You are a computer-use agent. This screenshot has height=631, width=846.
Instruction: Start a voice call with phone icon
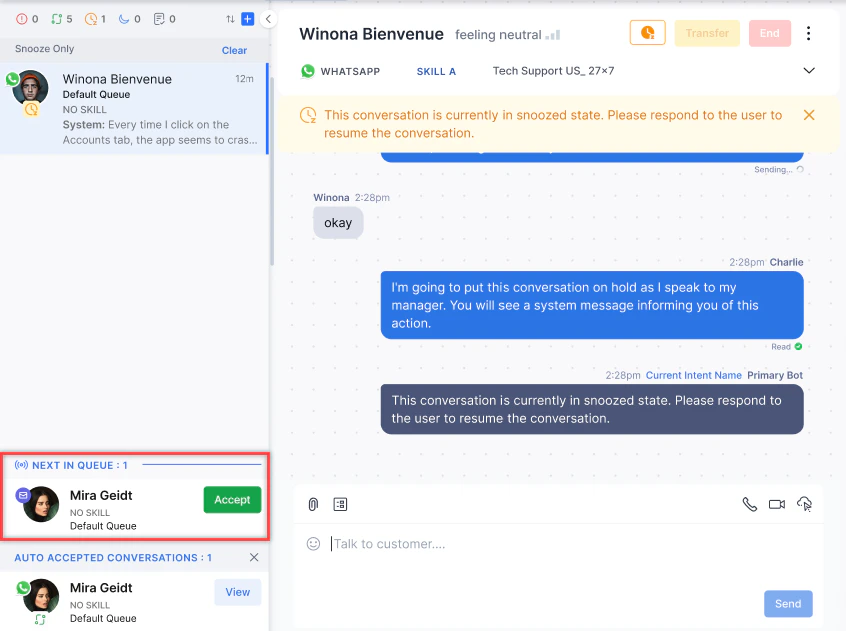point(749,504)
